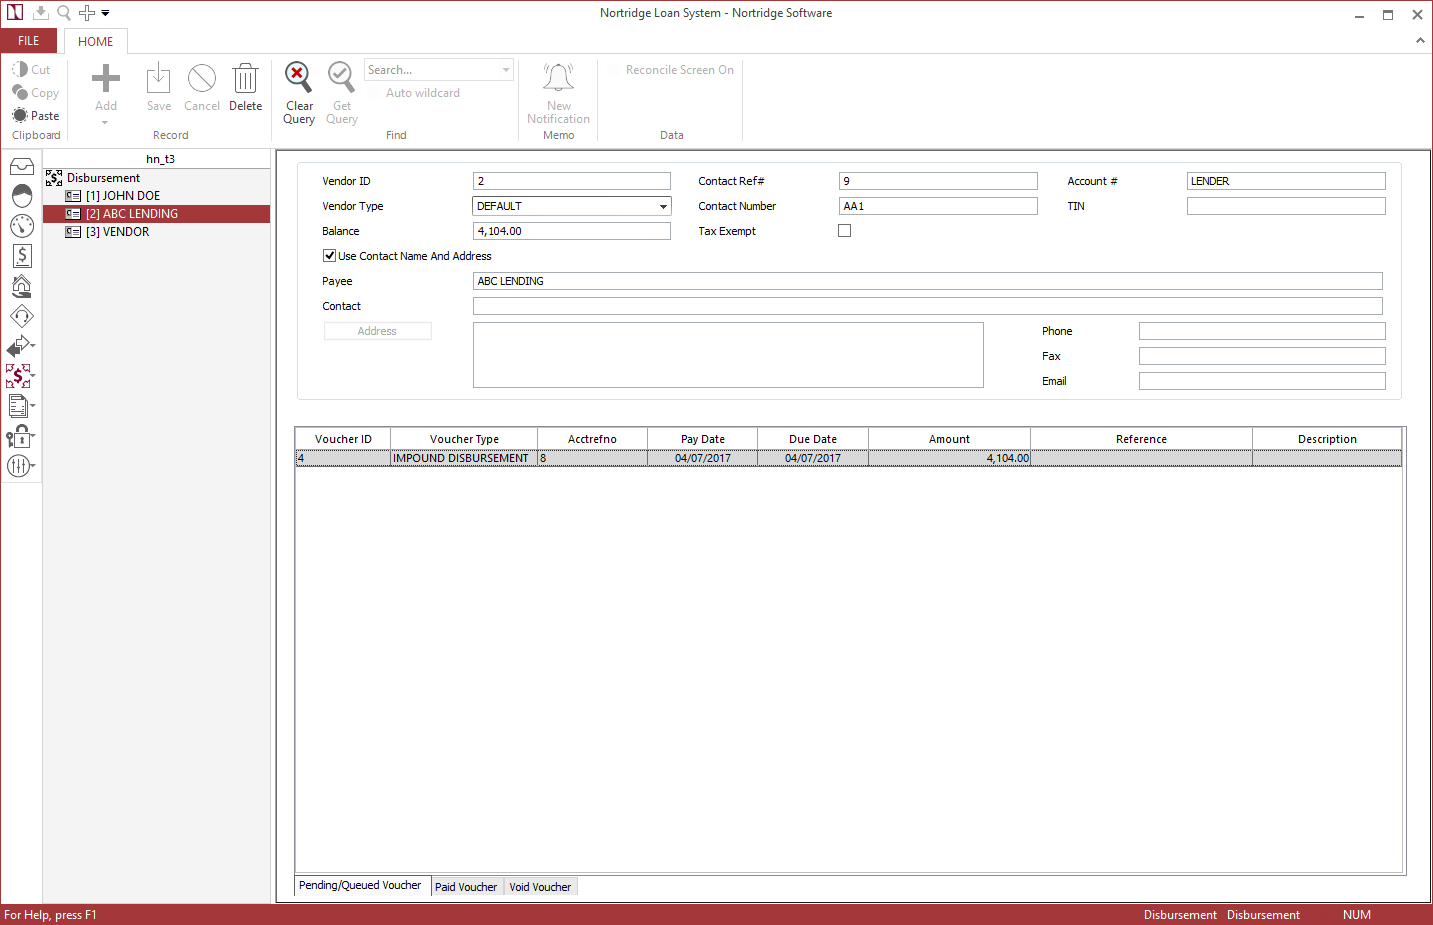Click the Payee field ABC LENDING
This screenshot has height=925, width=1433.
coord(928,281)
